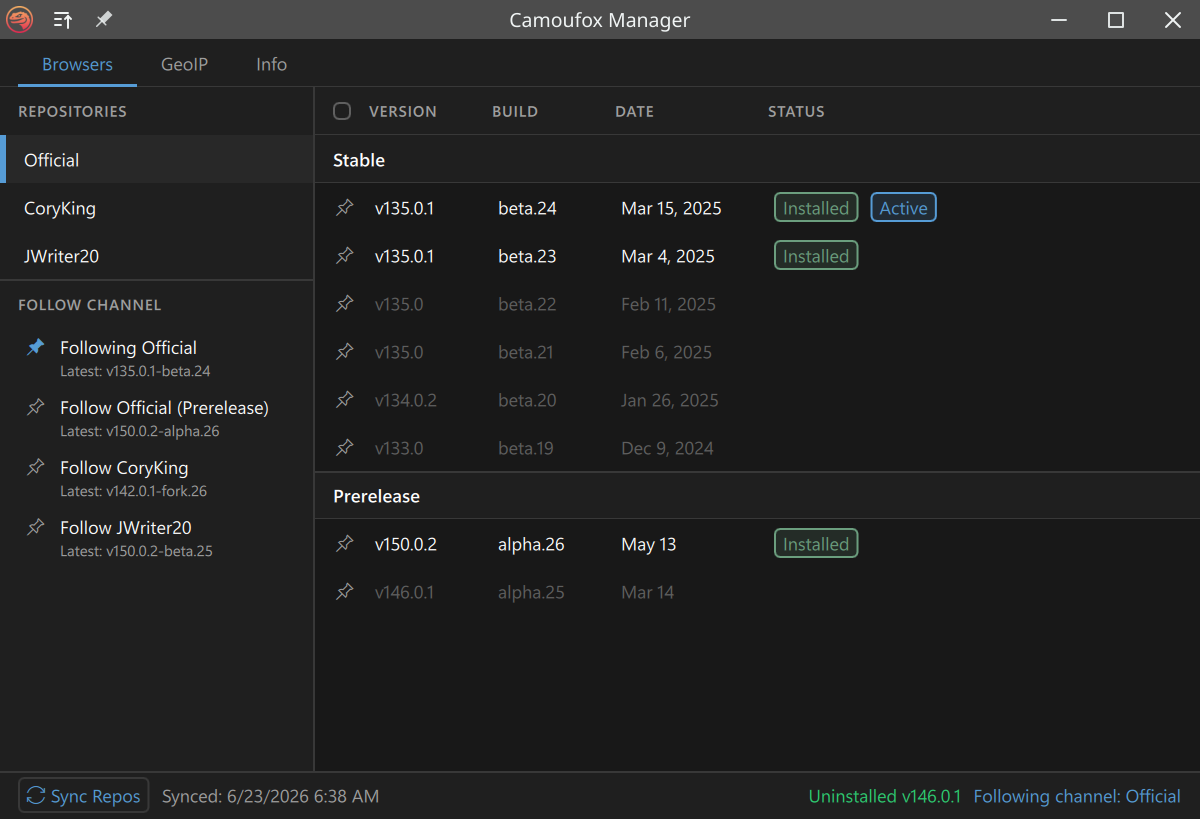Click Latest: v150.0.2-beta.25 text
The image size is (1200, 819).
coord(136,551)
